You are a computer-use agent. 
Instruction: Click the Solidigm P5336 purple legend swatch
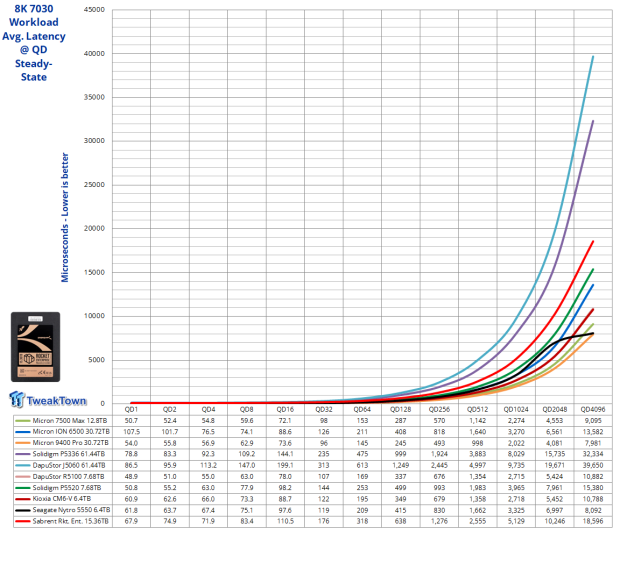pos(23,454)
